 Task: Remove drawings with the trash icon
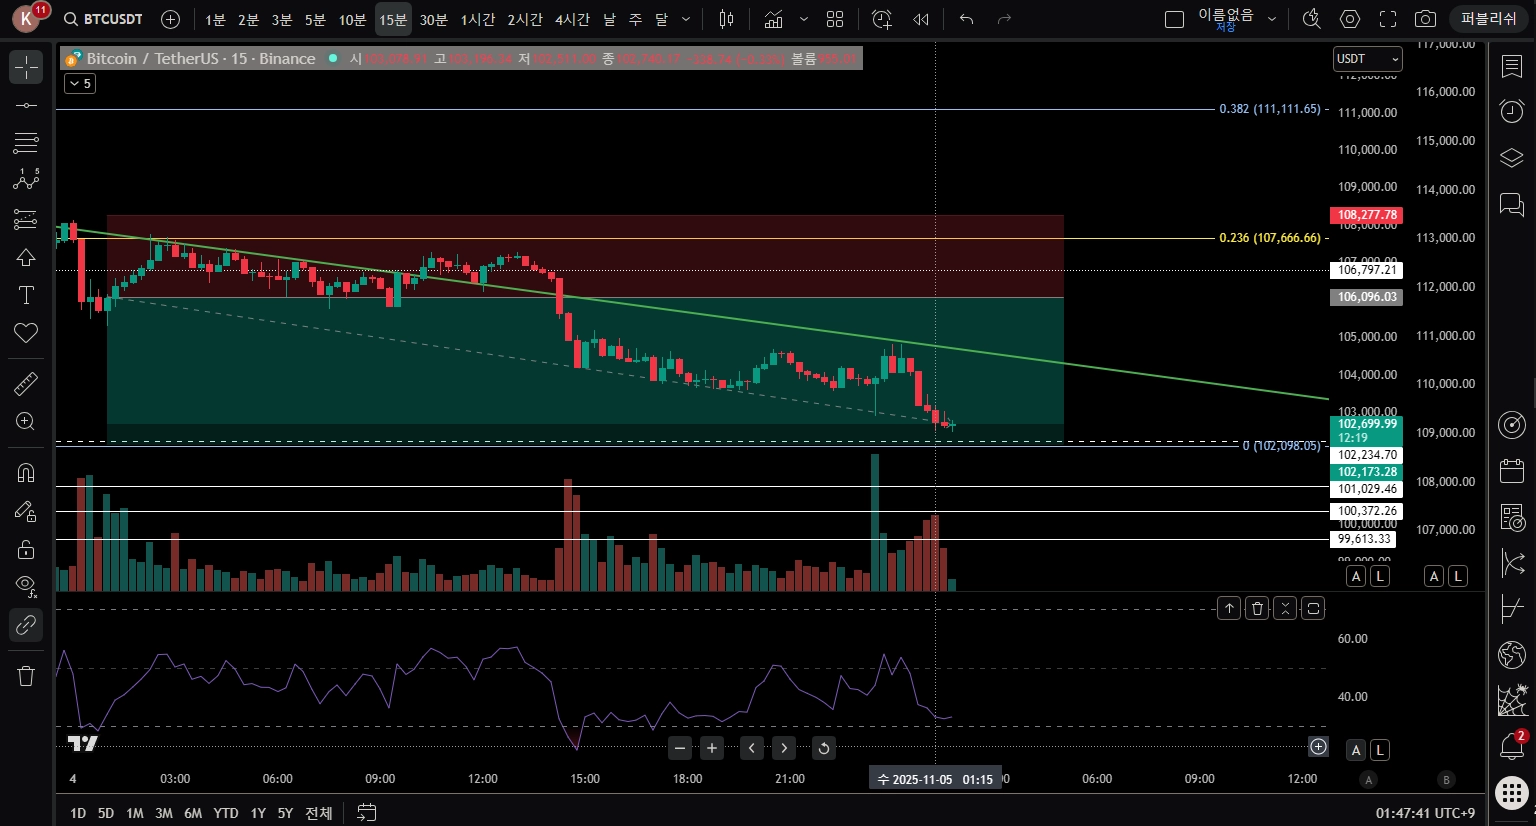pyautogui.click(x=26, y=676)
